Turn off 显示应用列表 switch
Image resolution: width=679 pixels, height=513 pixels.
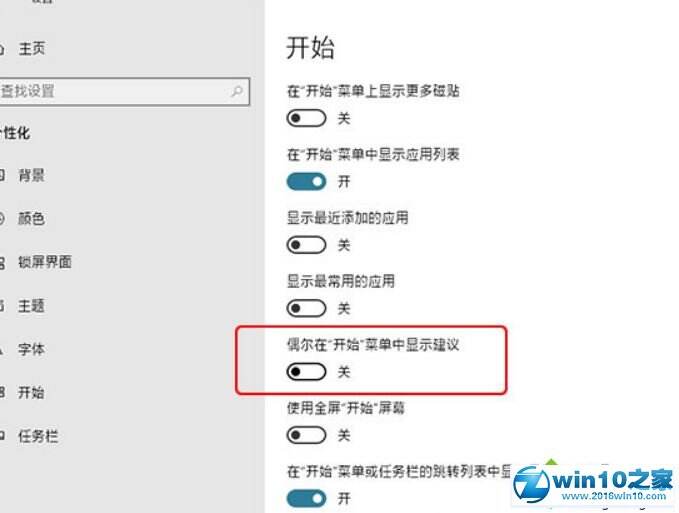tap(306, 181)
